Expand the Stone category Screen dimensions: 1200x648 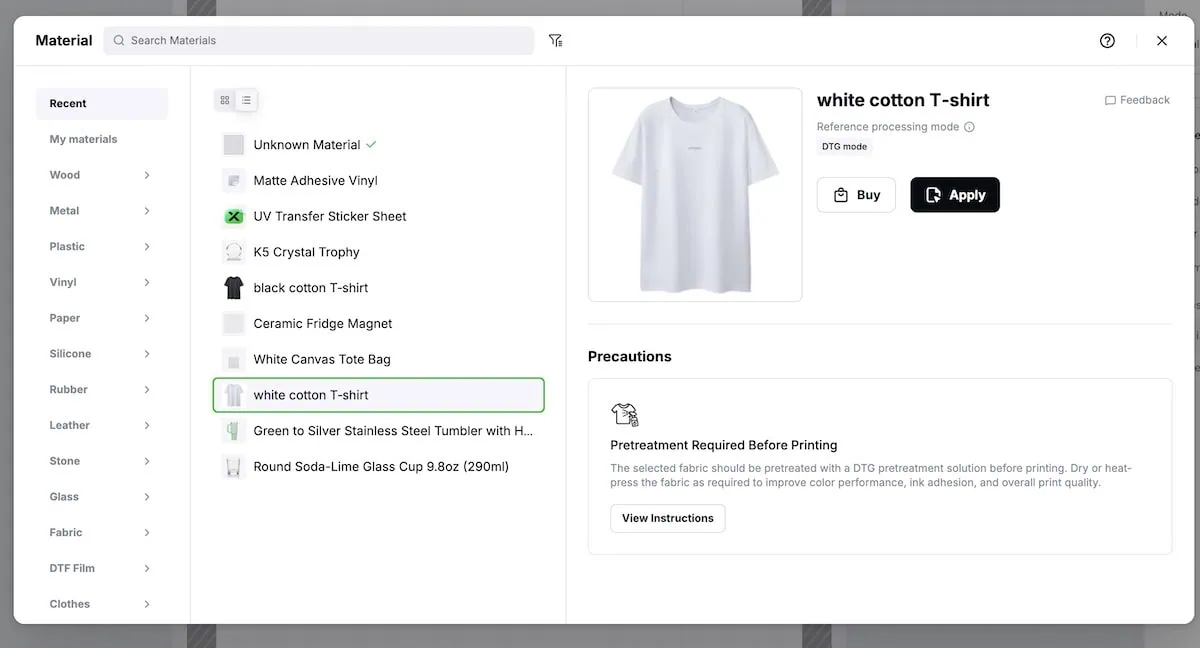point(147,461)
